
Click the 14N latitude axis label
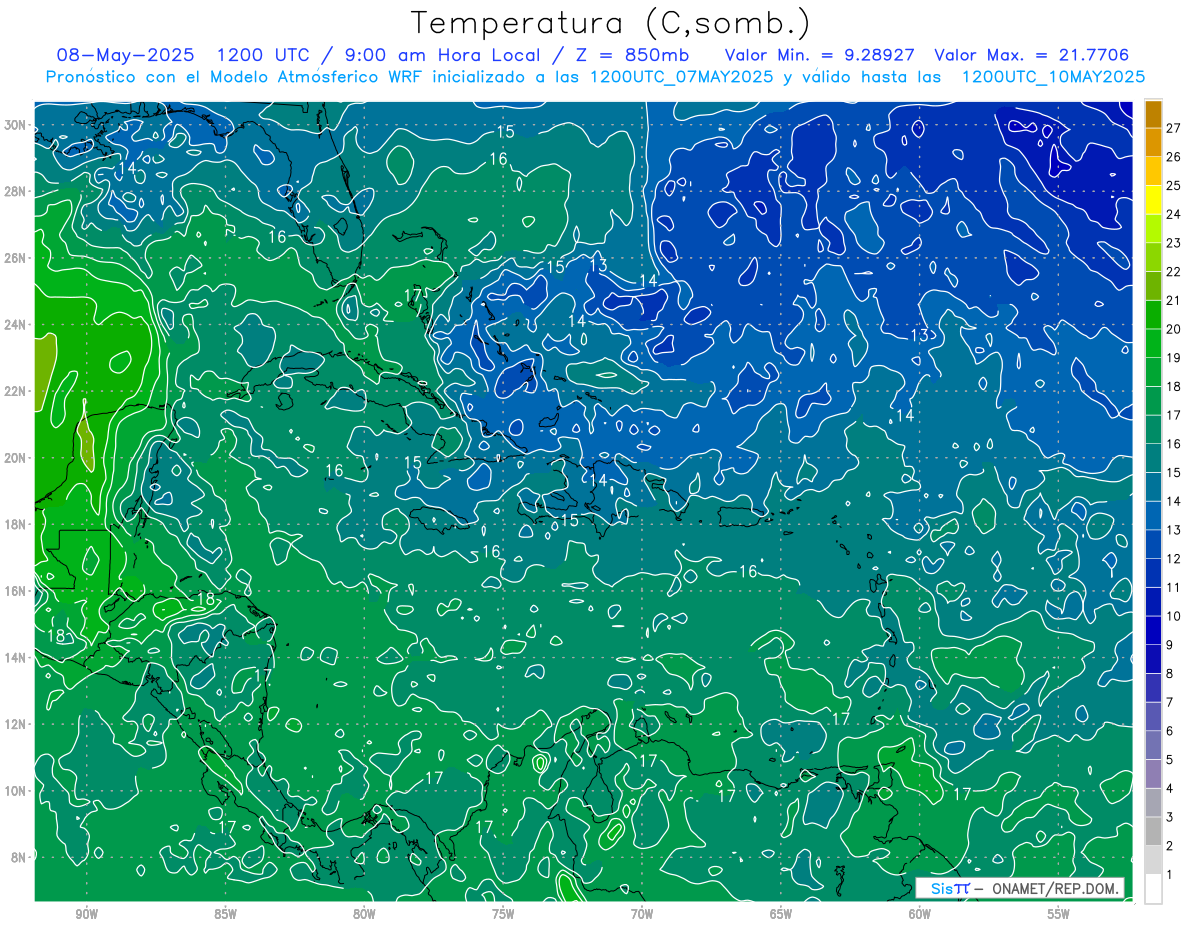point(16,657)
